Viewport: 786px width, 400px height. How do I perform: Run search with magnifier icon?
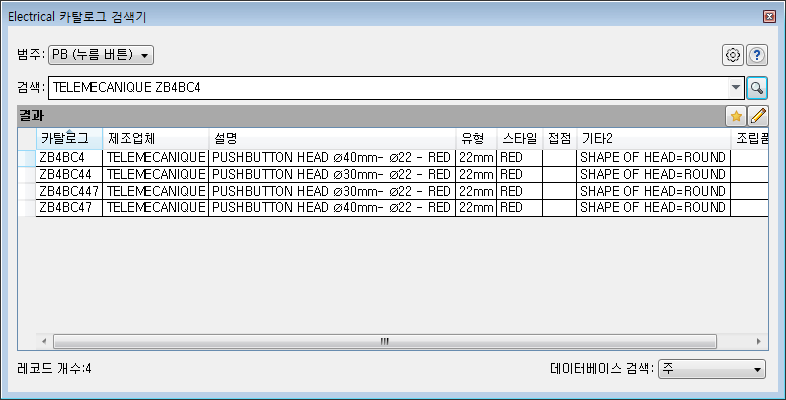pos(757,88)
